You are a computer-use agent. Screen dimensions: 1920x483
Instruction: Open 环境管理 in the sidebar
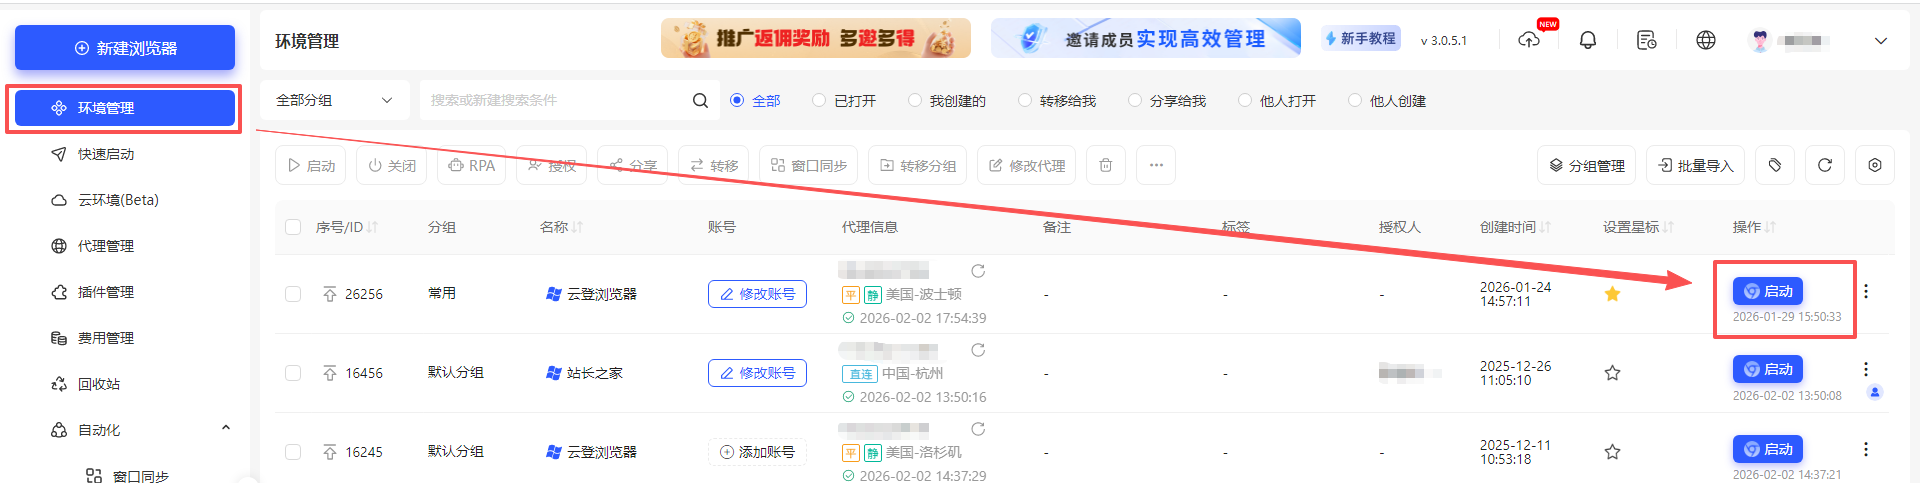point(125,108)
